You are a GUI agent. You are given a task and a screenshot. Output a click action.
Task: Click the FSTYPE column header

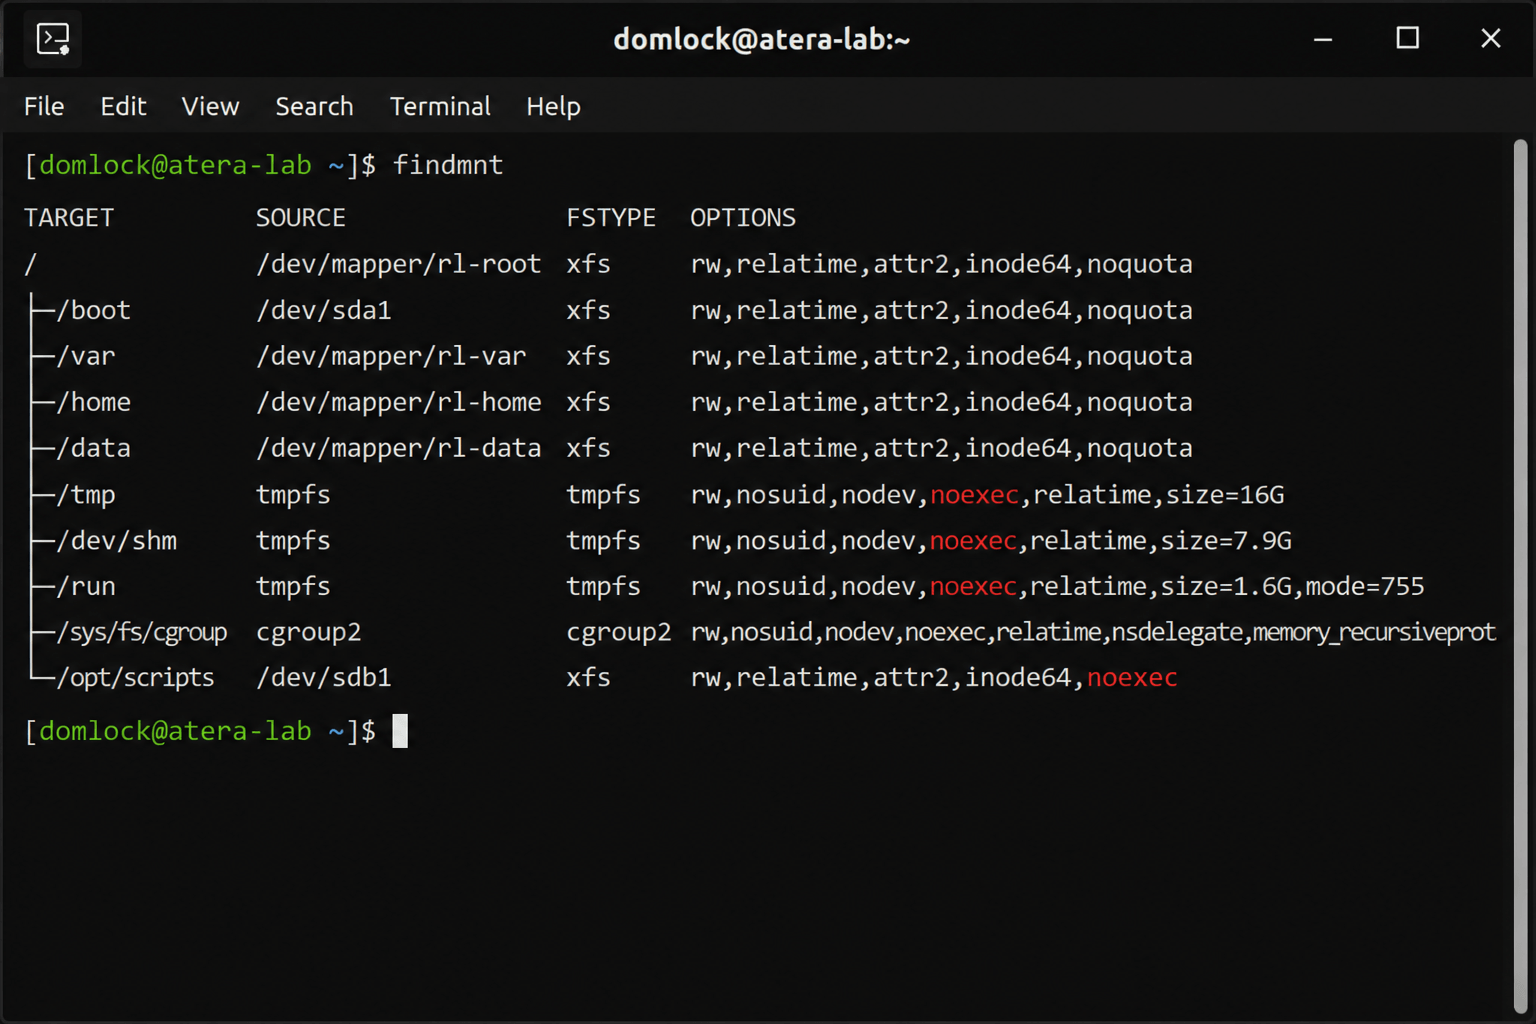611,218
